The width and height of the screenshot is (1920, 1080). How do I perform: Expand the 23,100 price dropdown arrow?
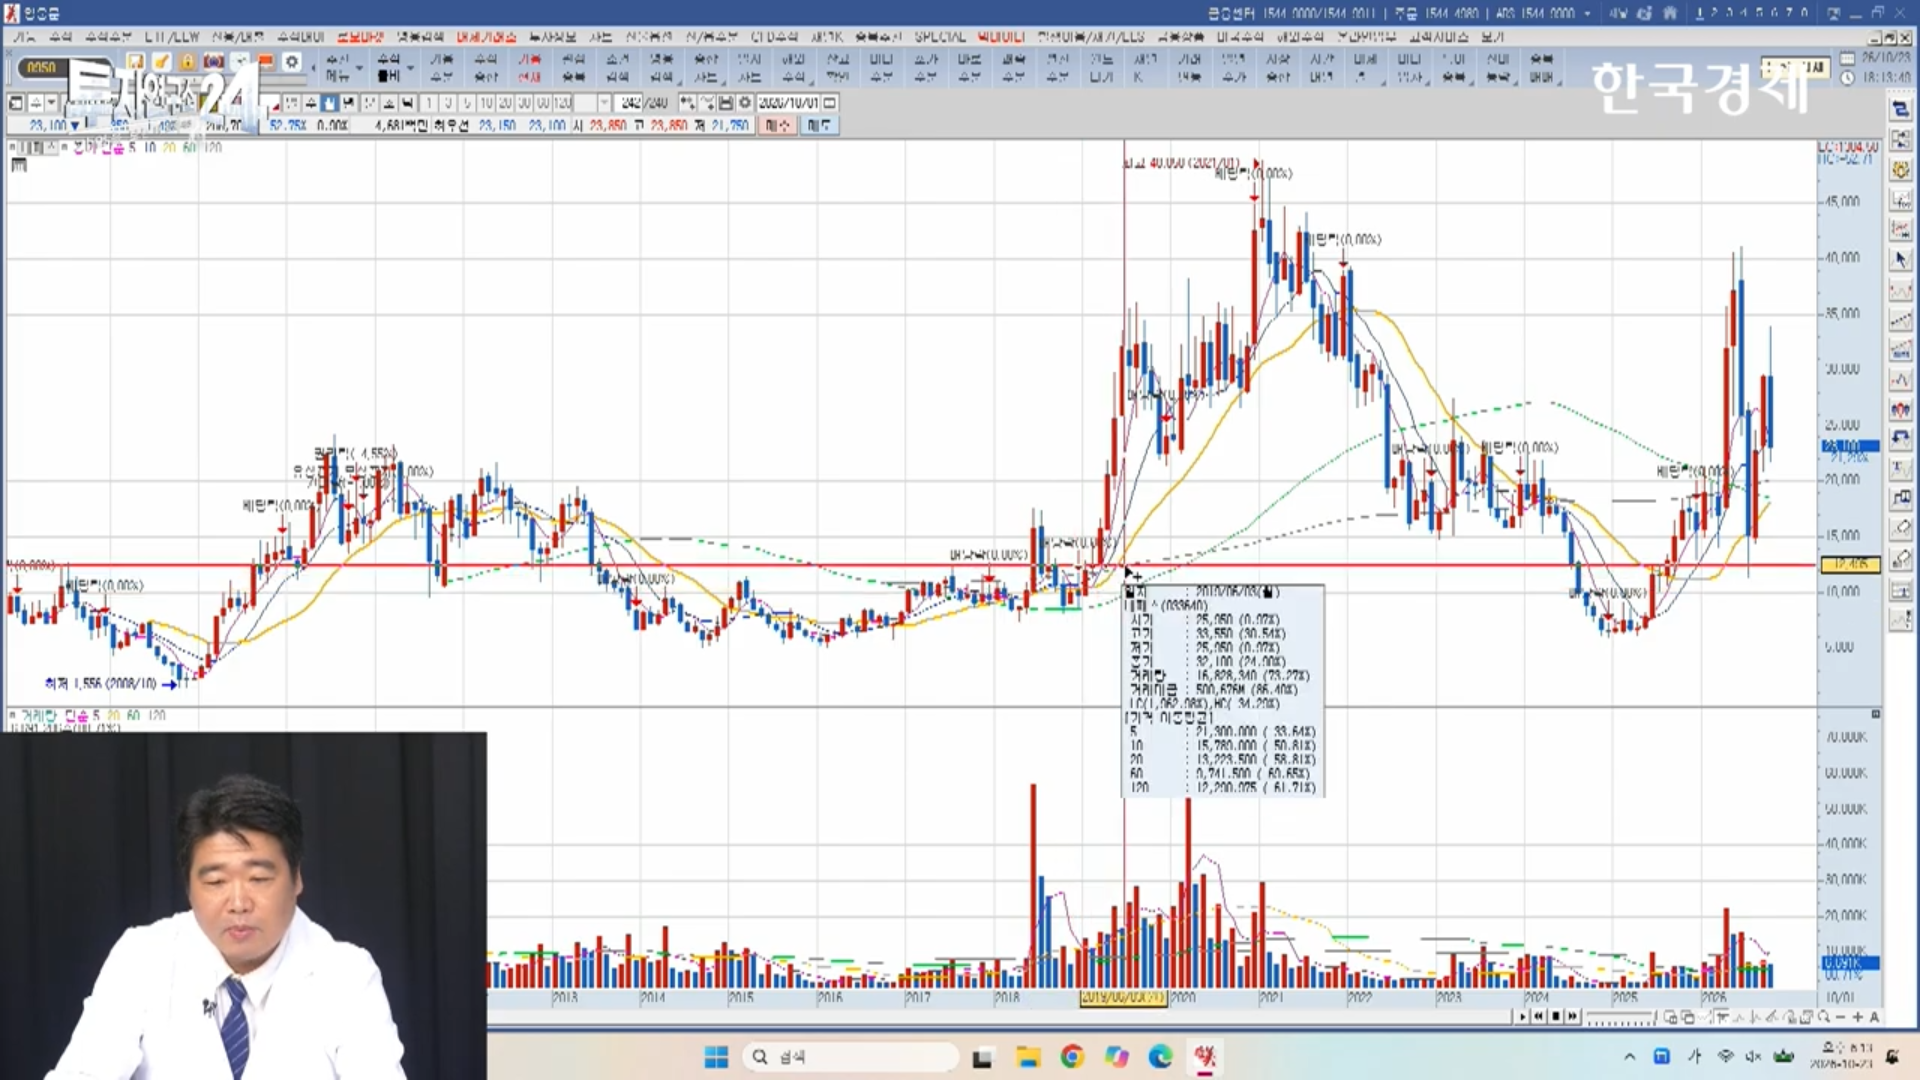click(x=75, y=125)
